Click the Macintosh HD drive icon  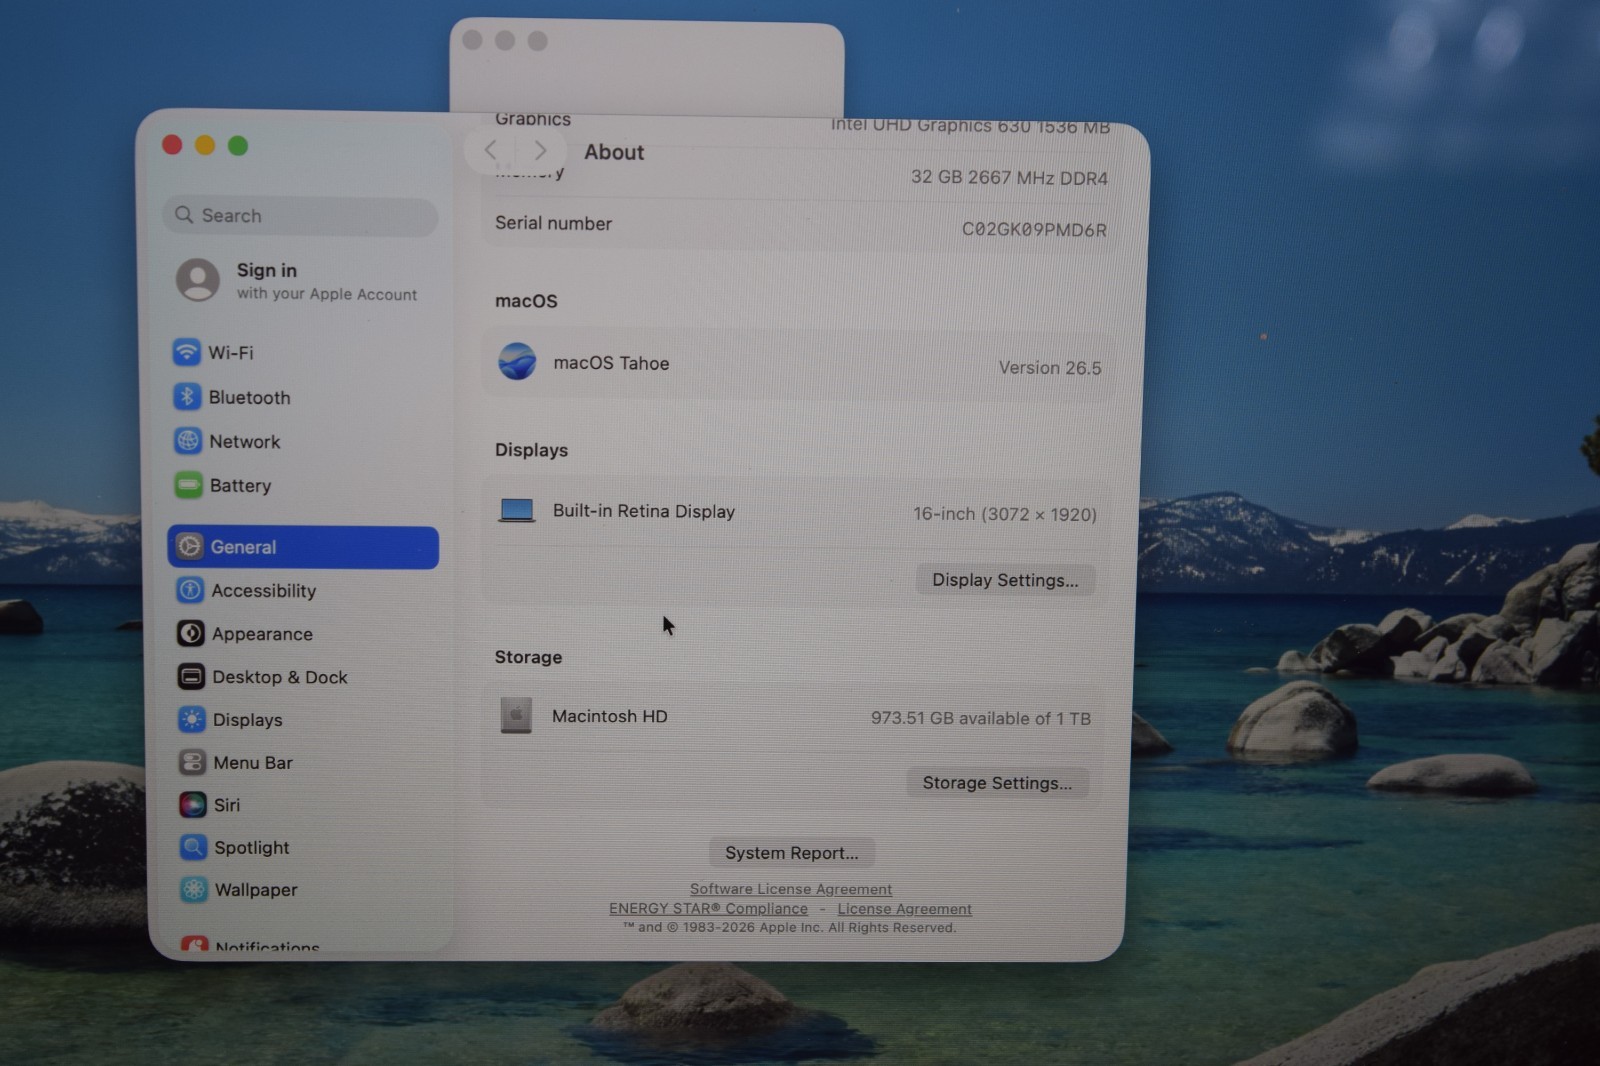[x=516, y=715]
